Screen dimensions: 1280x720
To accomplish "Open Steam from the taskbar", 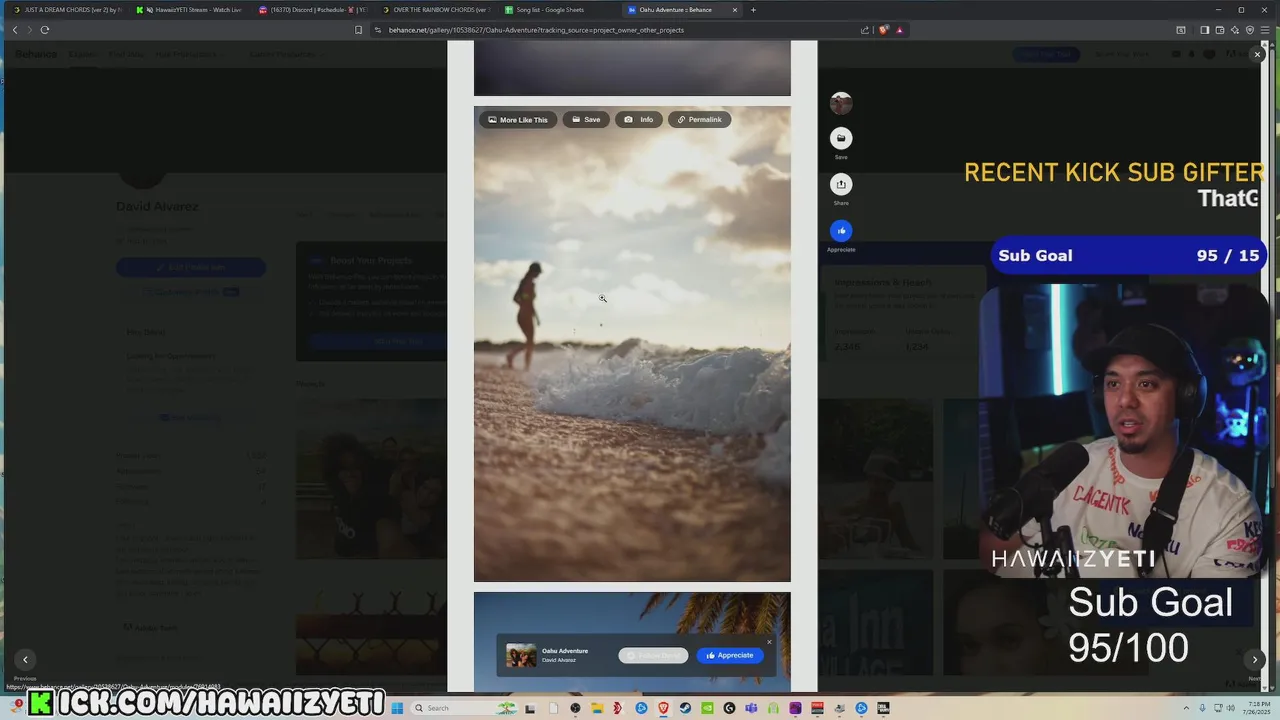I will tap(685, 708).
